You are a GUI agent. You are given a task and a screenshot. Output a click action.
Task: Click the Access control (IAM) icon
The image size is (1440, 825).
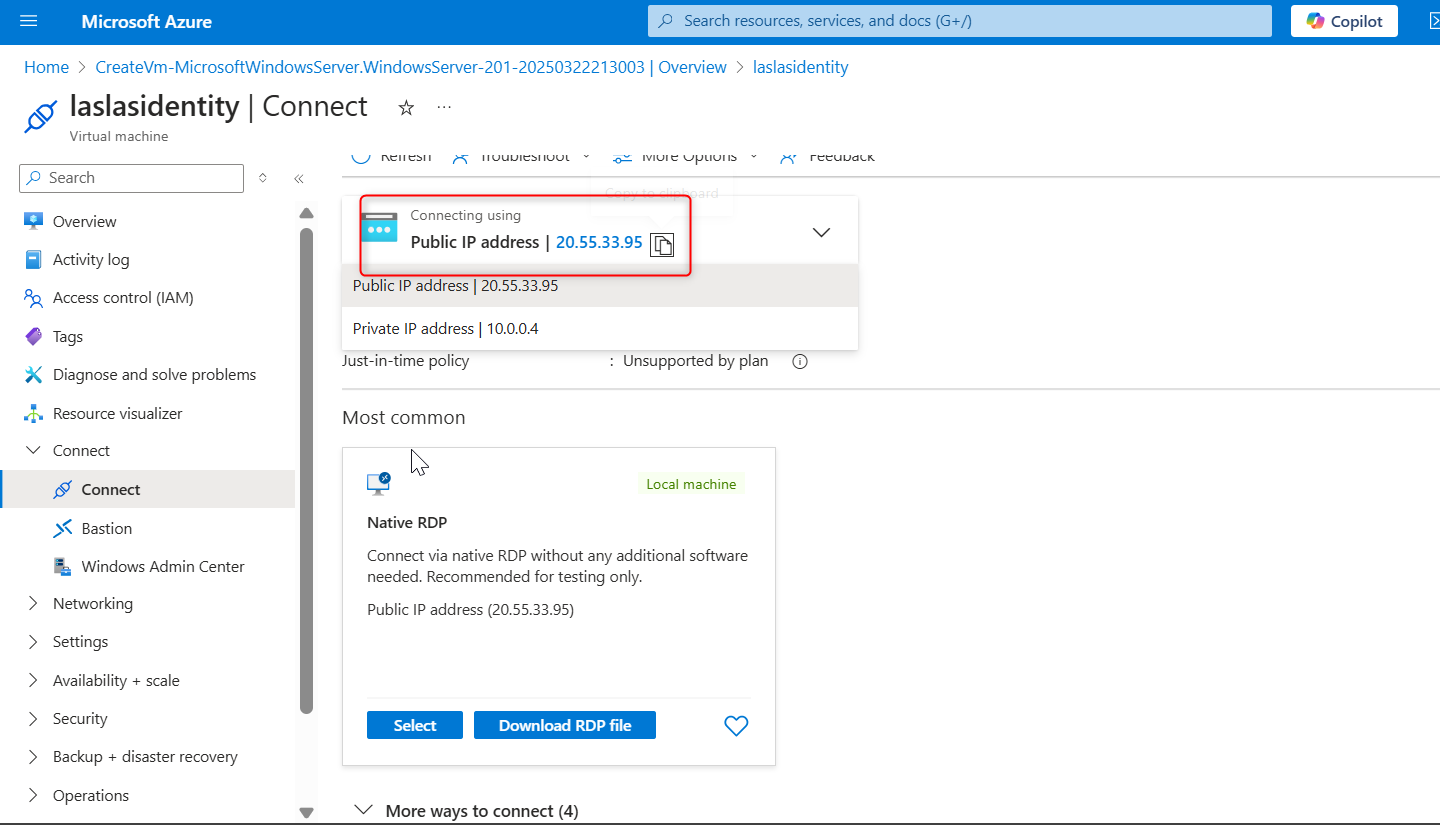click(x=34, y=297)
